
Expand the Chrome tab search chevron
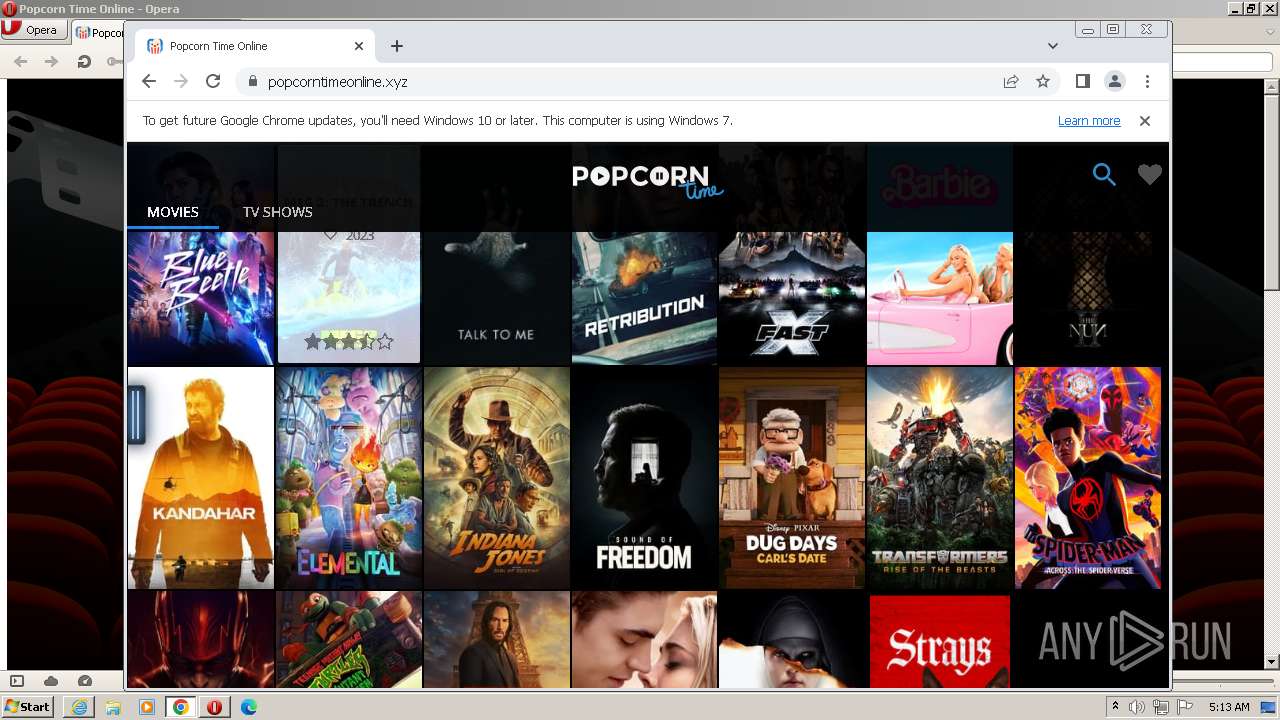(1053, 46)
